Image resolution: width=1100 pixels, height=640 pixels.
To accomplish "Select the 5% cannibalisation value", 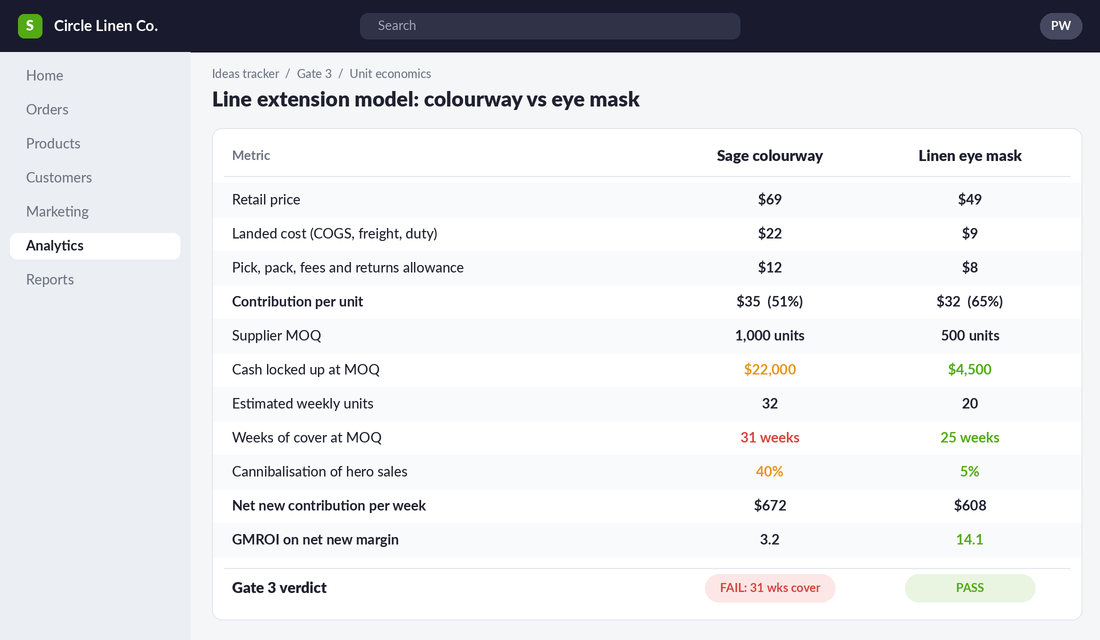I will tap(970, 472).
